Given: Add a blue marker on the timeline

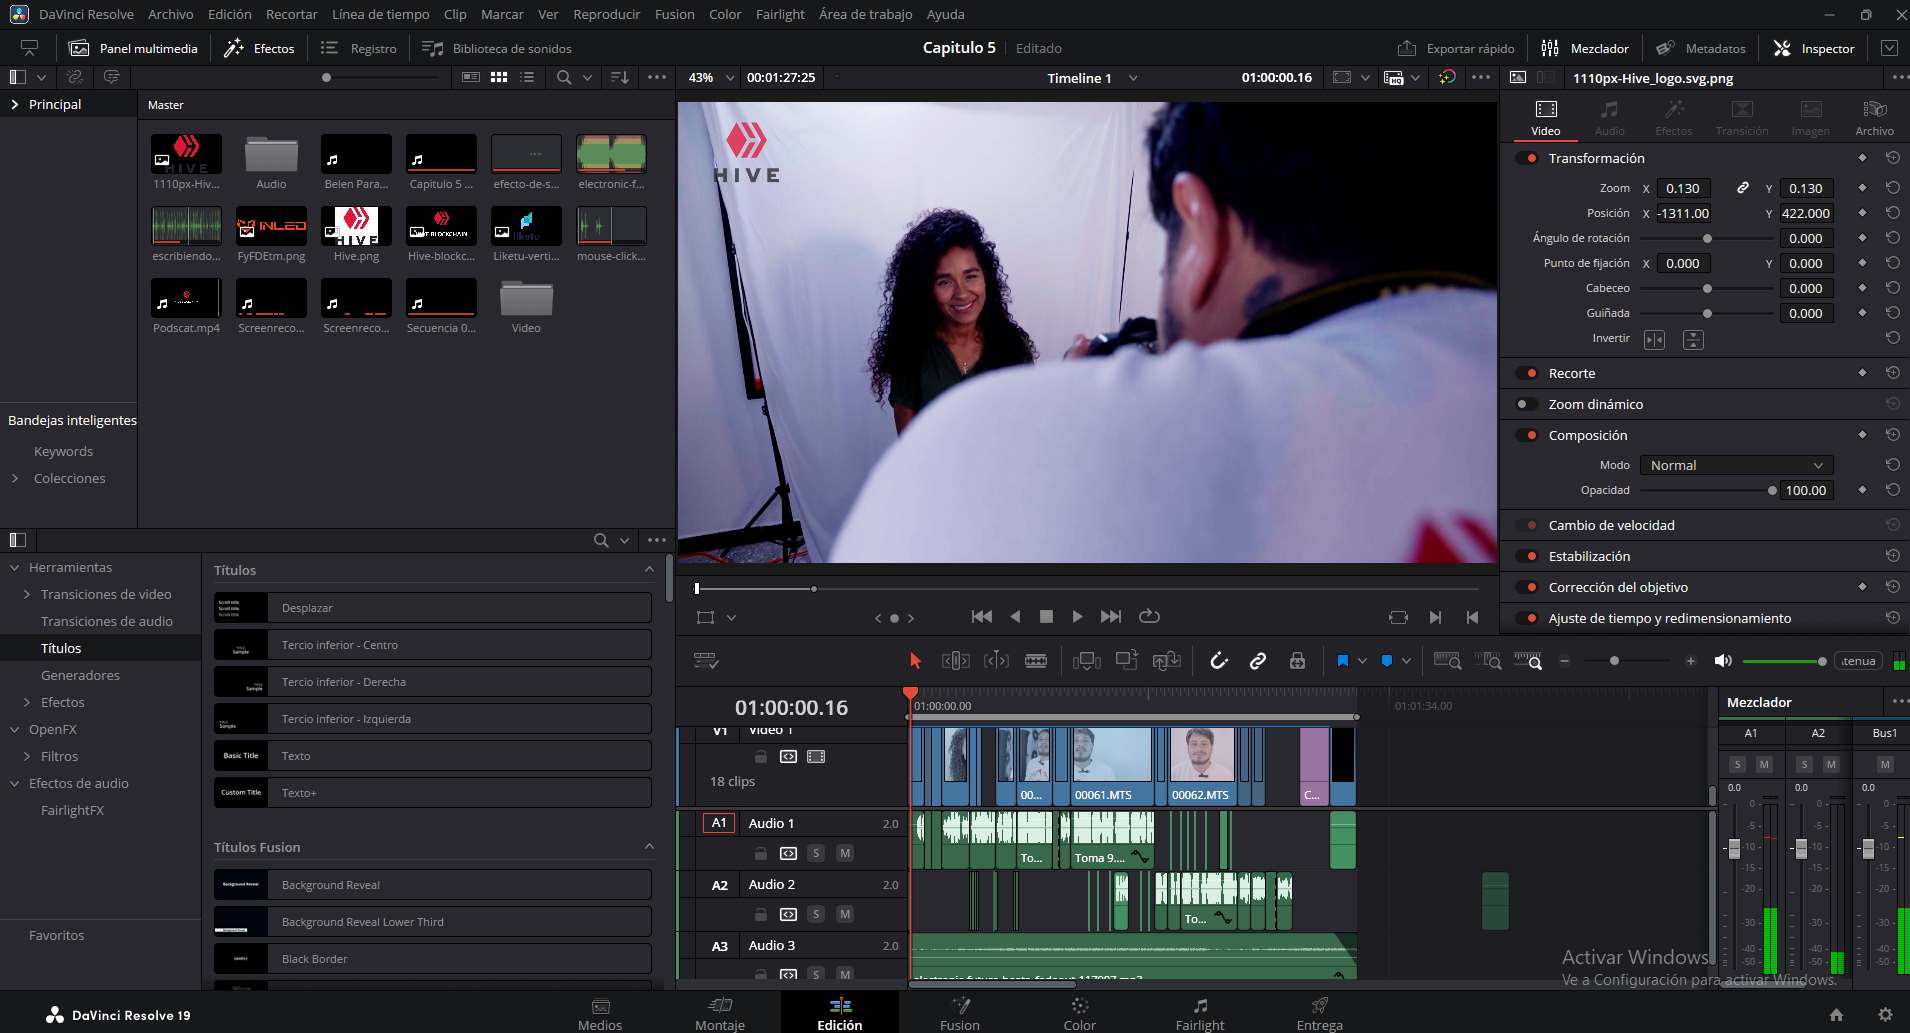Looking at the screenshot, I should tap(1387, 661).
